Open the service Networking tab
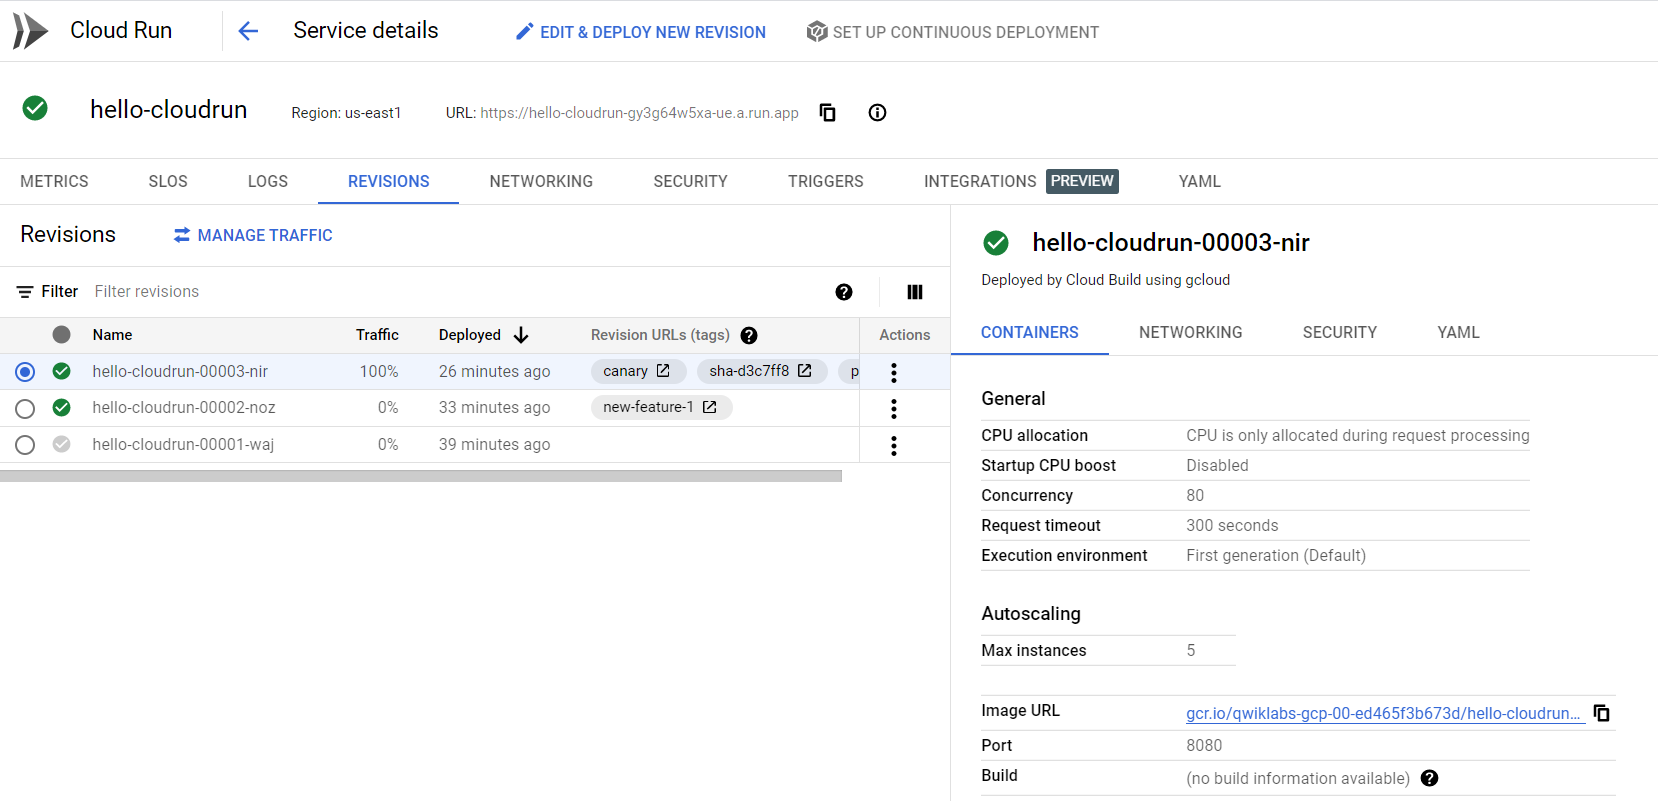 pyautogui.click(x=541, y=181)
